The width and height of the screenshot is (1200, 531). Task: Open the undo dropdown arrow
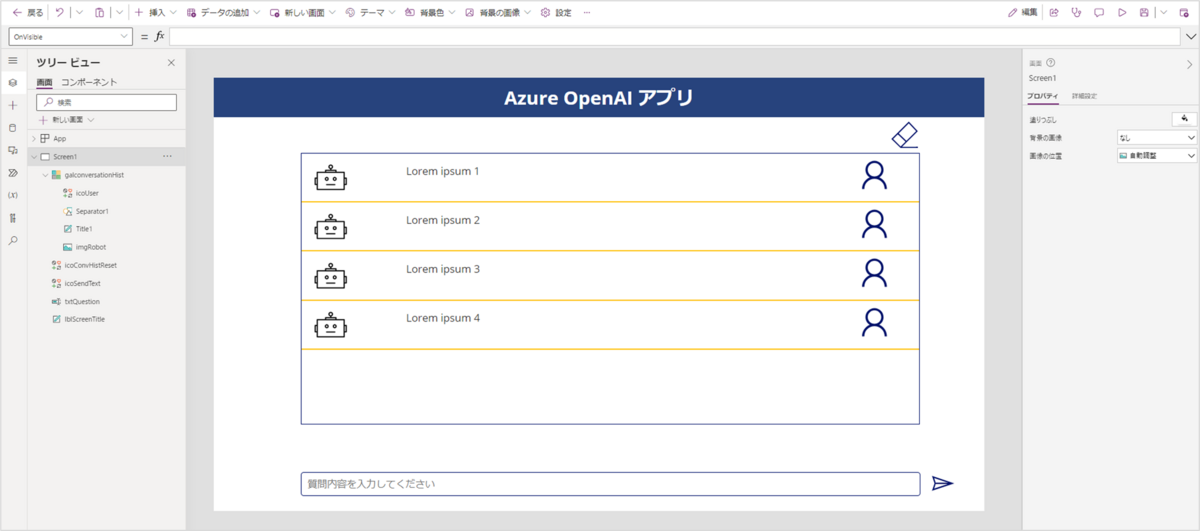[x=80, y=12]
